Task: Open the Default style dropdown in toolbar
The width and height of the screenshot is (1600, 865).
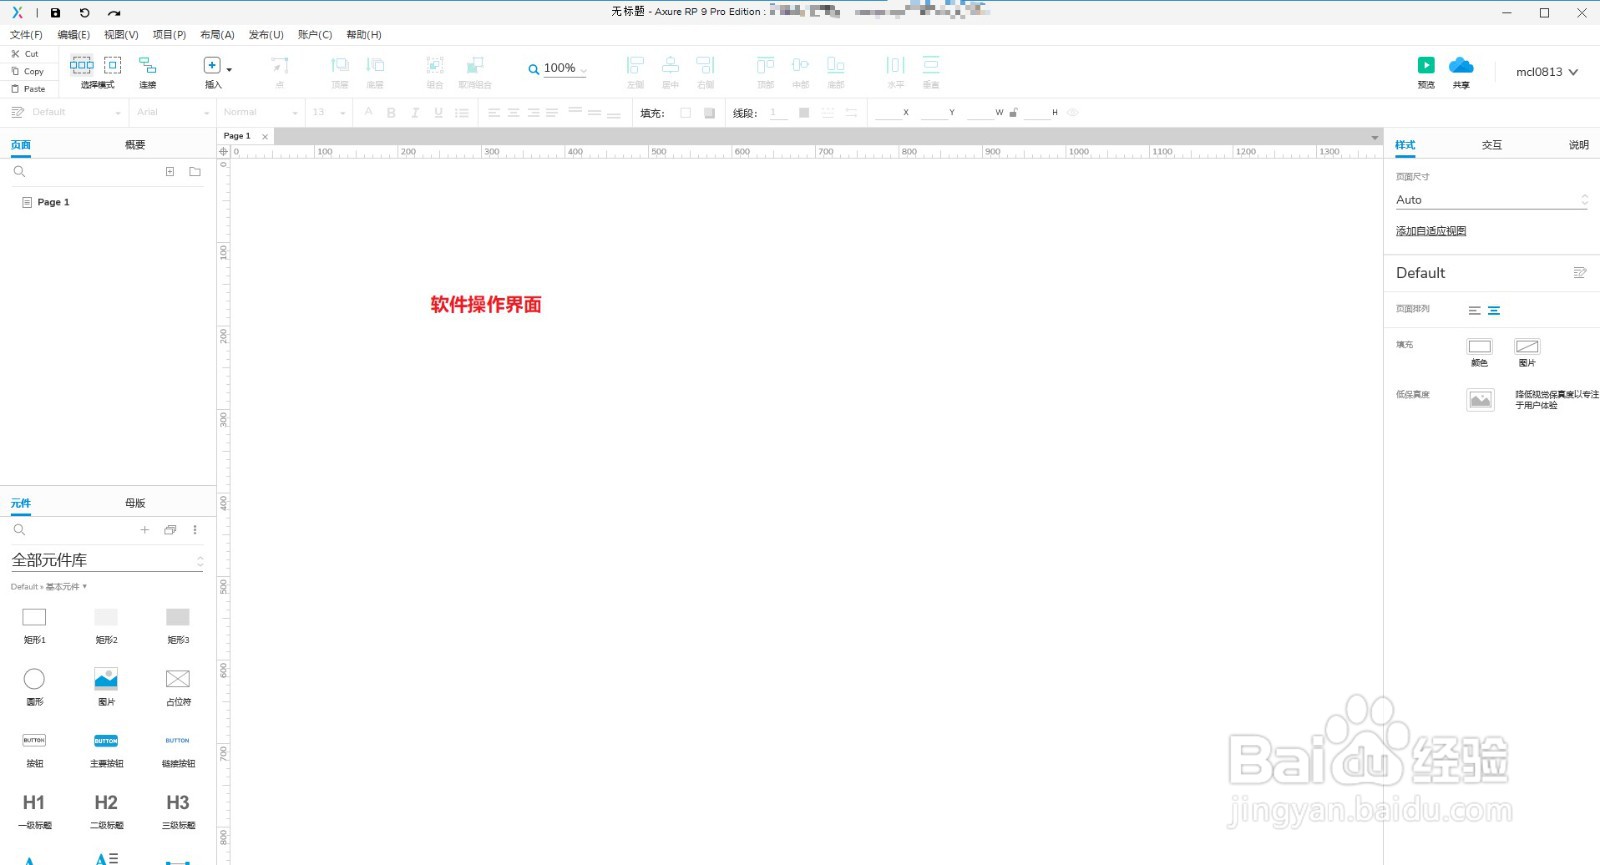Action: (x=75, y=113)
